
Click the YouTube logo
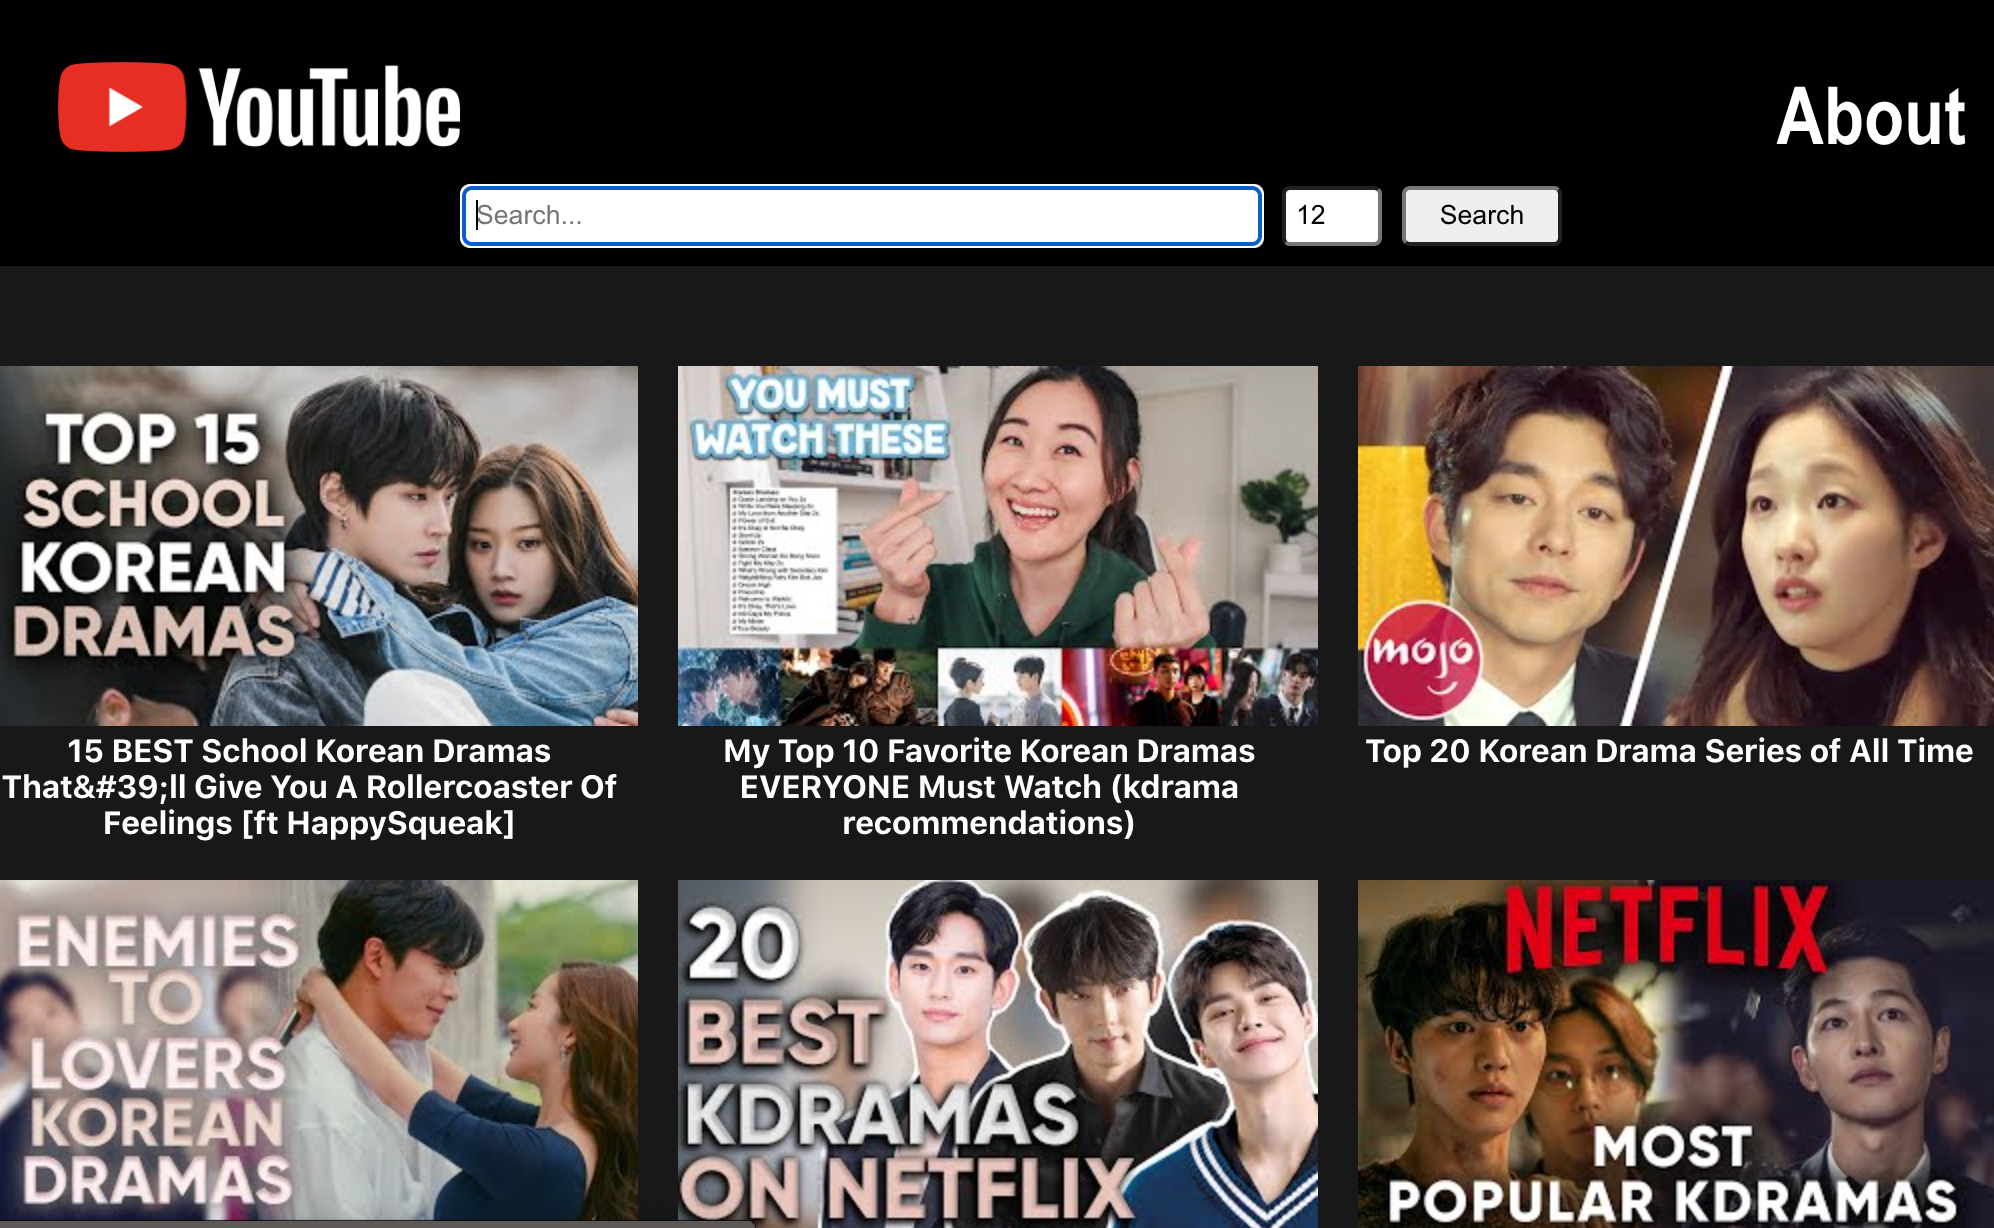[260, 107]
